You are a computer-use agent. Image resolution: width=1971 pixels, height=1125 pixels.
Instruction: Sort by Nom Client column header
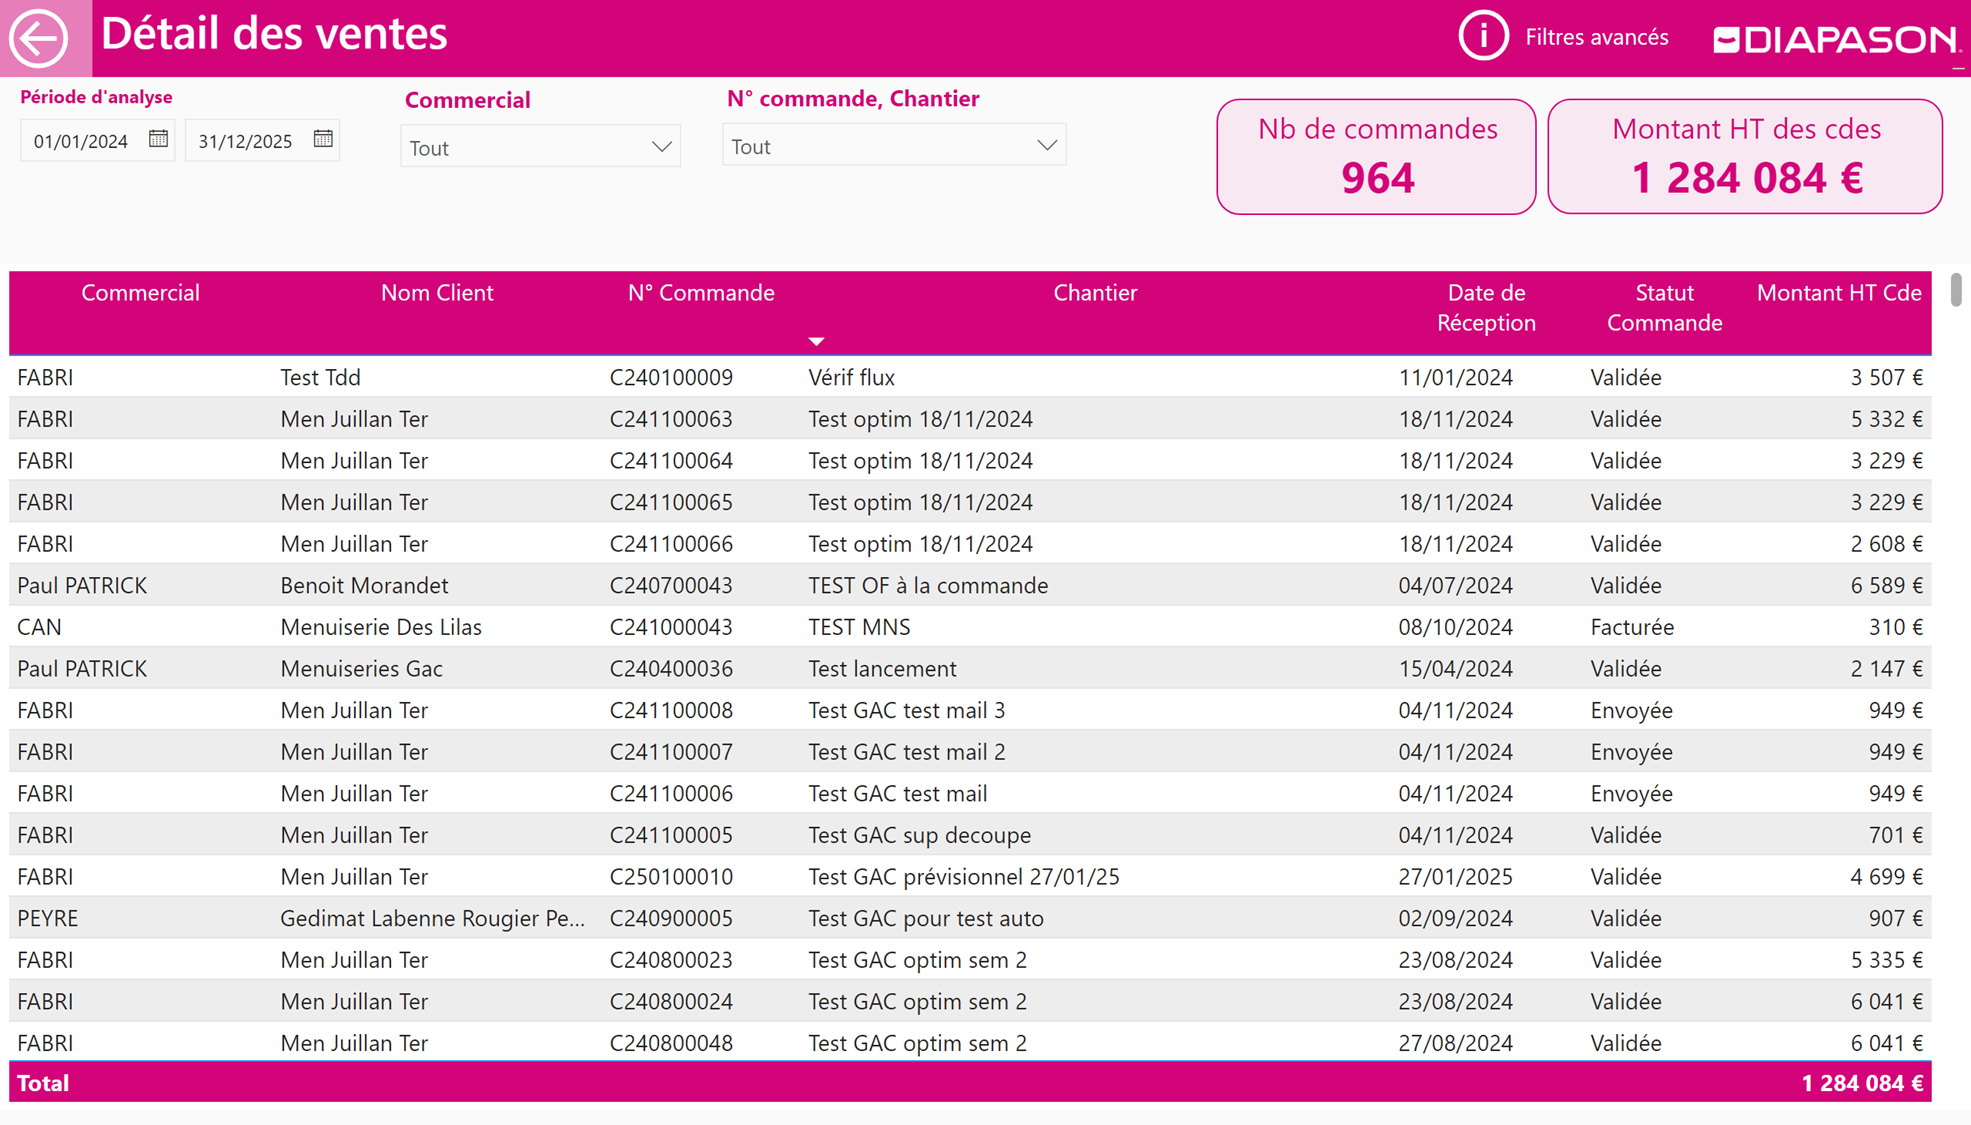pyautogui.click(x=436, y=293)
